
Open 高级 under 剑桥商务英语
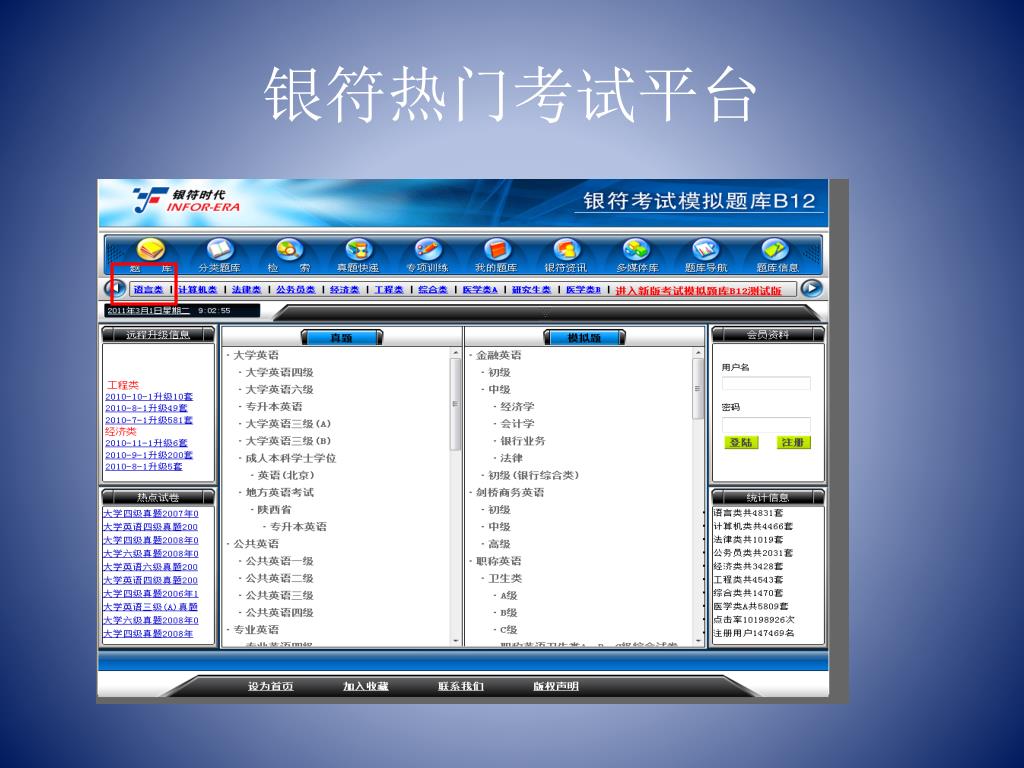[500, 544]
